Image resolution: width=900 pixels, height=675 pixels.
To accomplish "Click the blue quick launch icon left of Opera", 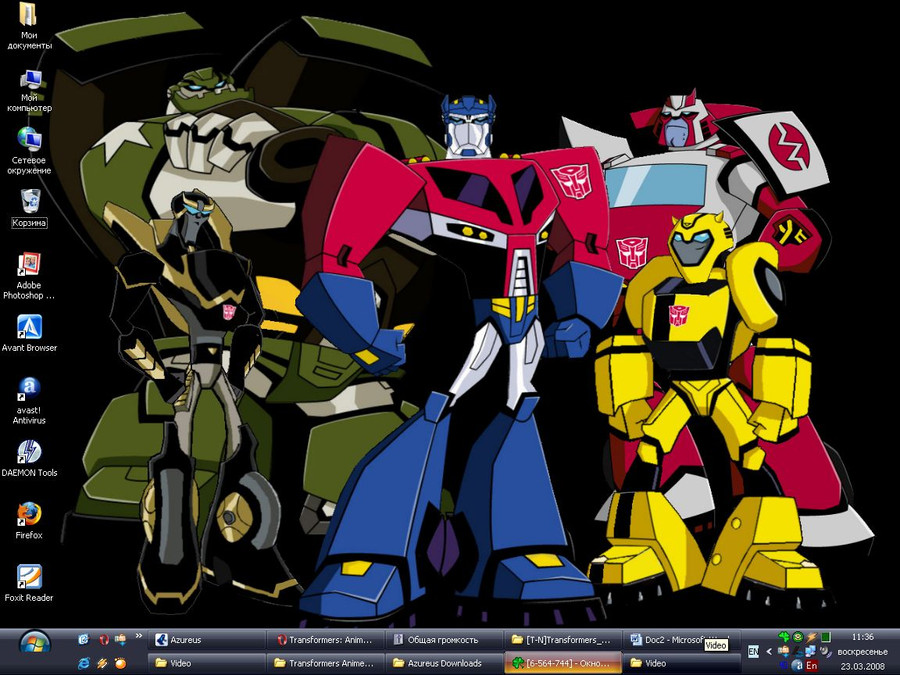I will click(84, 639).
